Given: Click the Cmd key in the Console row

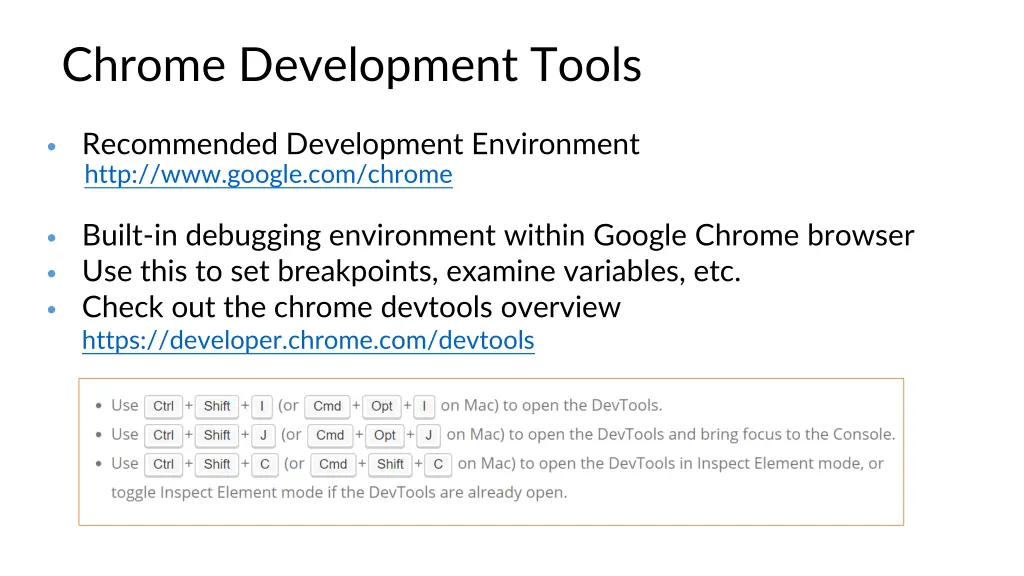Looking at the screenshot, I should 330,435.
